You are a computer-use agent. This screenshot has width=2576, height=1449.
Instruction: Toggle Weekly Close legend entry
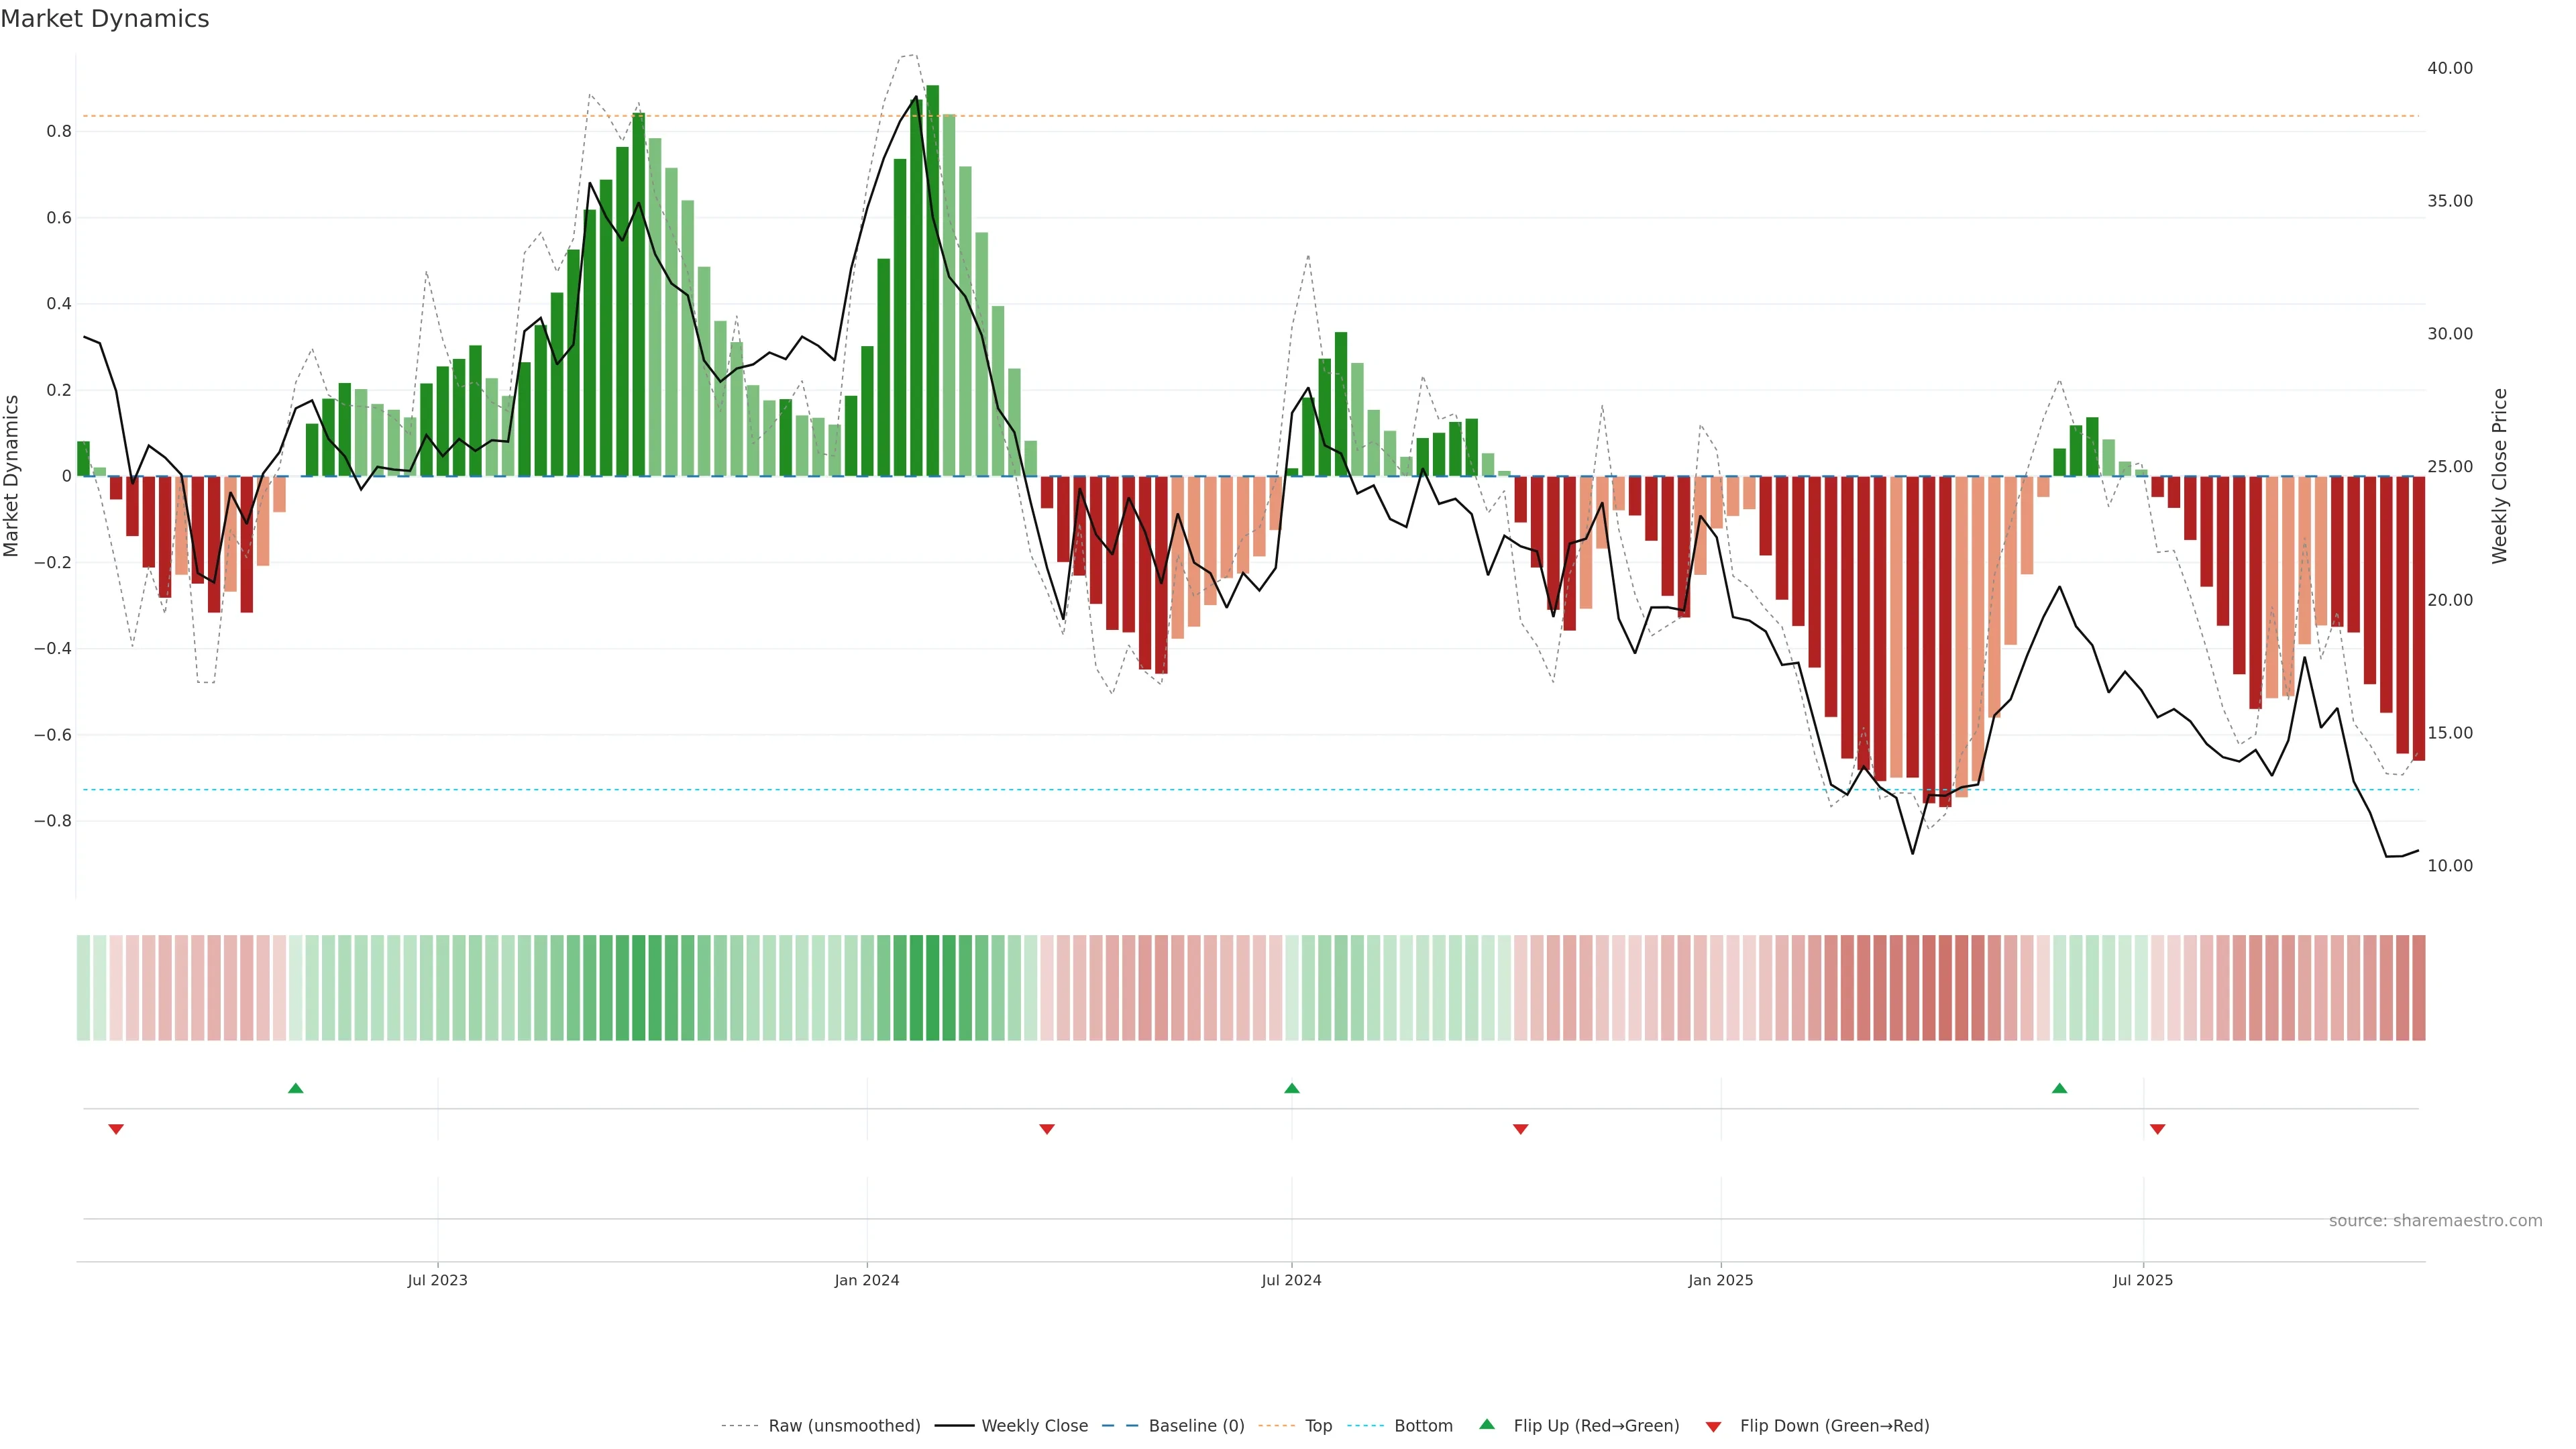(1034, 1425)
